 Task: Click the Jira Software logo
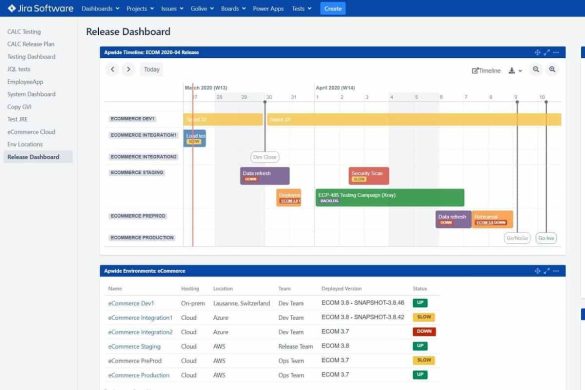click(x=41, y=8)
